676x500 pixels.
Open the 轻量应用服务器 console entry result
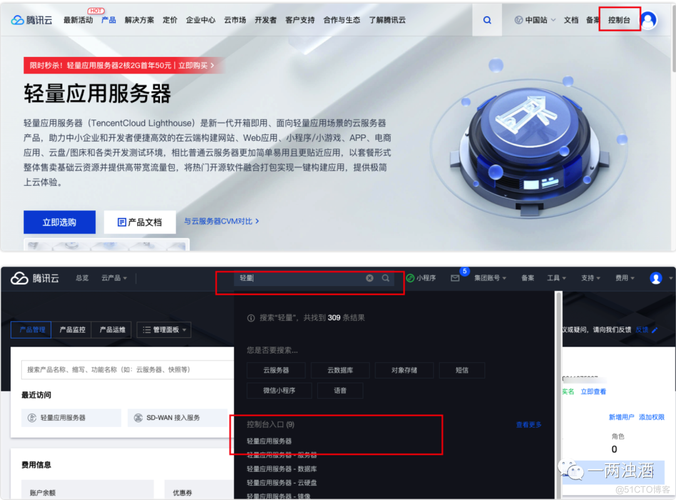tap(269, 441)
